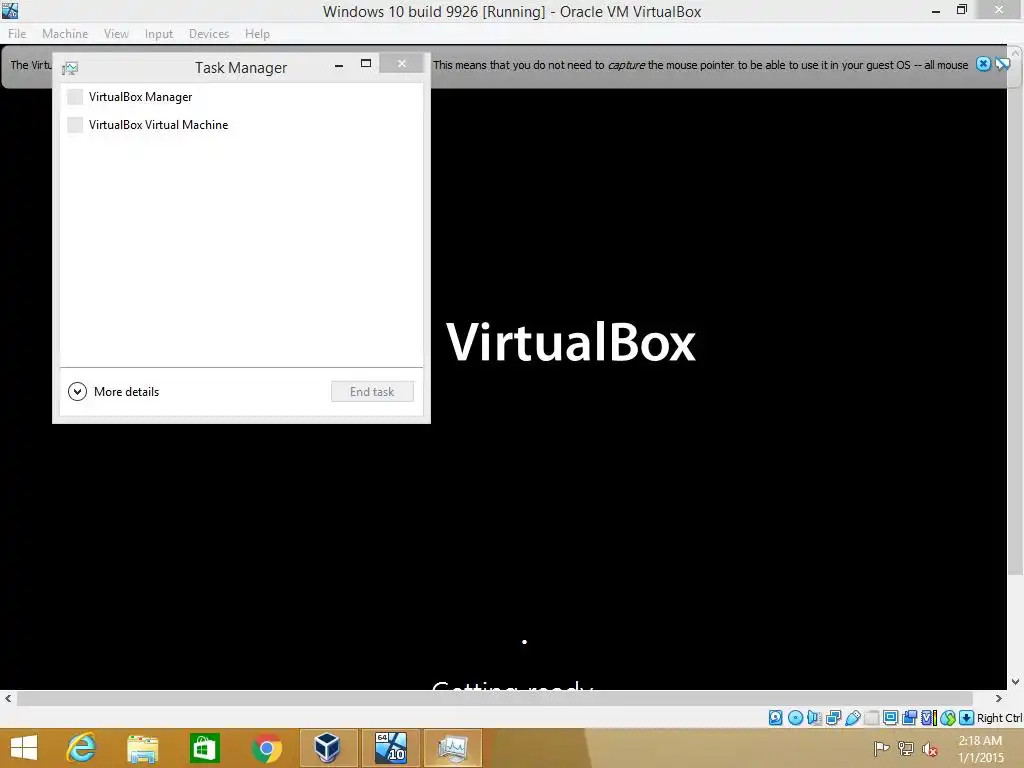Switch to Windows 10 VM taskbar button
Viewport: 1024px width, 768px height.
[391, 748]
